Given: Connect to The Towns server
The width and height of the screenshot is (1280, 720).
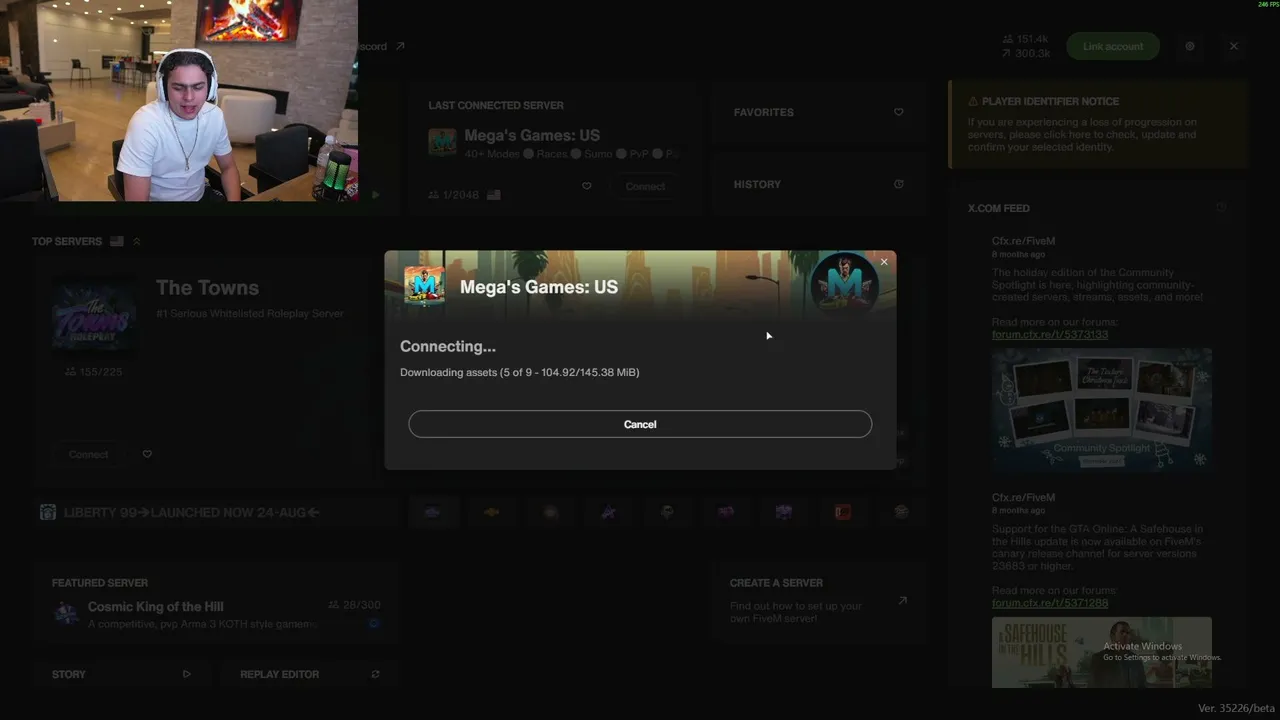Looking at the screenshot, I should click(x=89, y=454).
